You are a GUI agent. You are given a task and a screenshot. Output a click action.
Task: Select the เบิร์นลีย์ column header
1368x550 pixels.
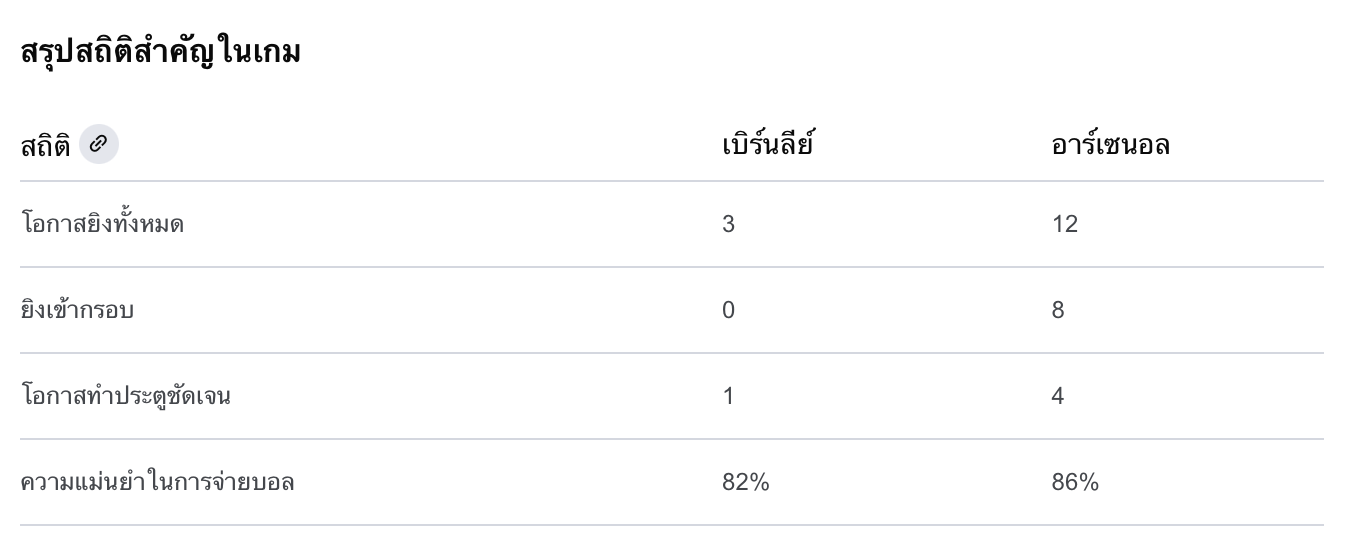768,145
